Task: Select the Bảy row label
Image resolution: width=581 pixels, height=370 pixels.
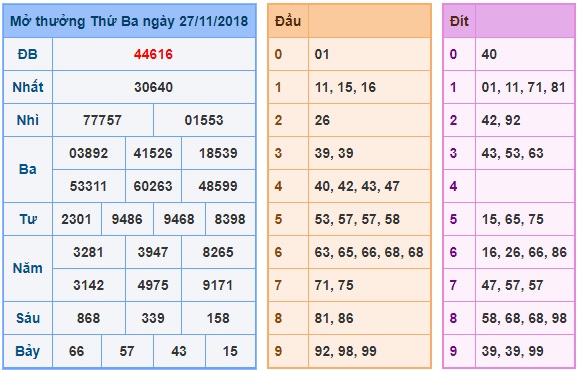Action: tap(28, 351)
